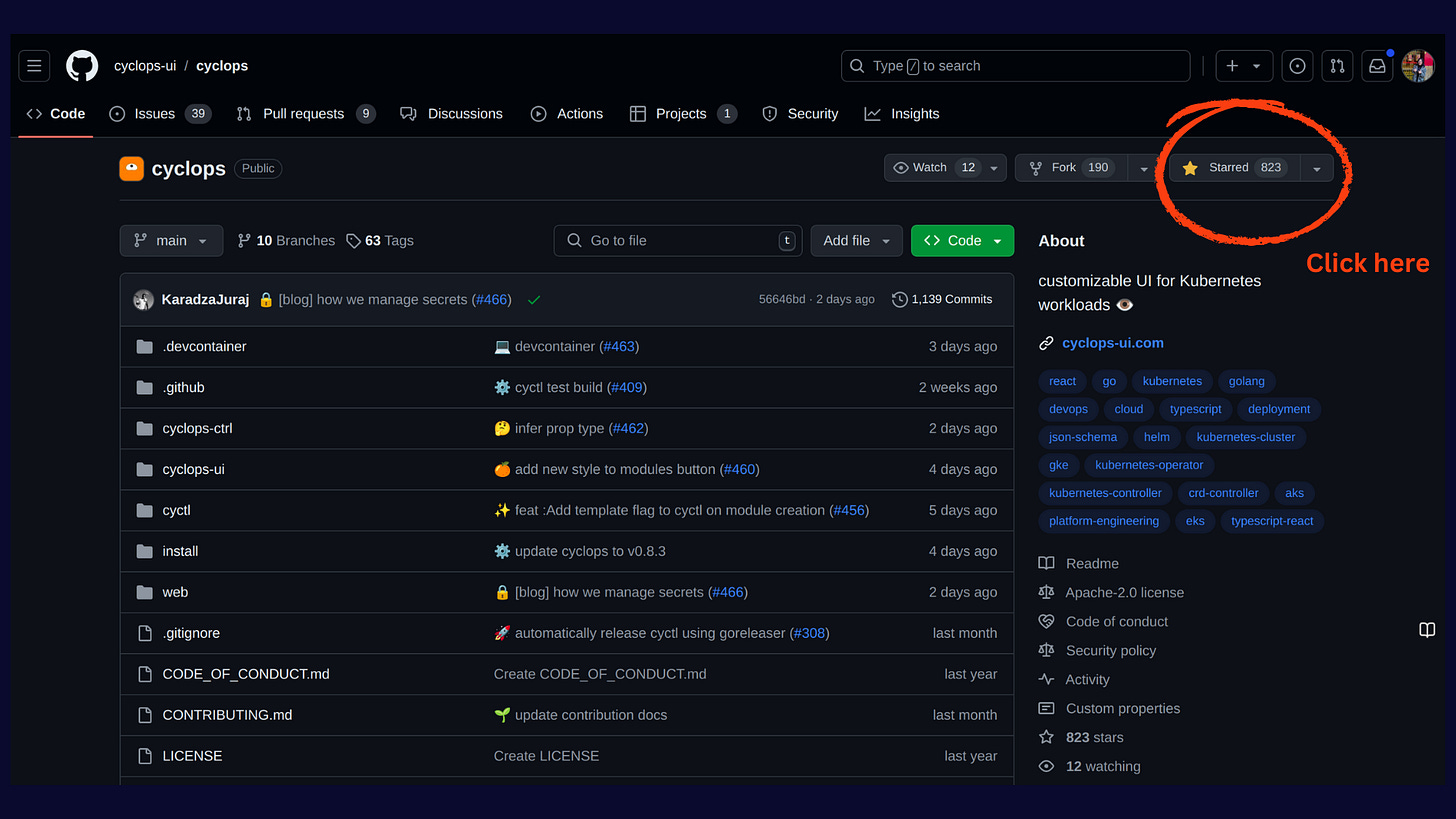Click the cyclops repository logo icon
The height and width of the screenshot is (819, 1456).
point(131,168)
